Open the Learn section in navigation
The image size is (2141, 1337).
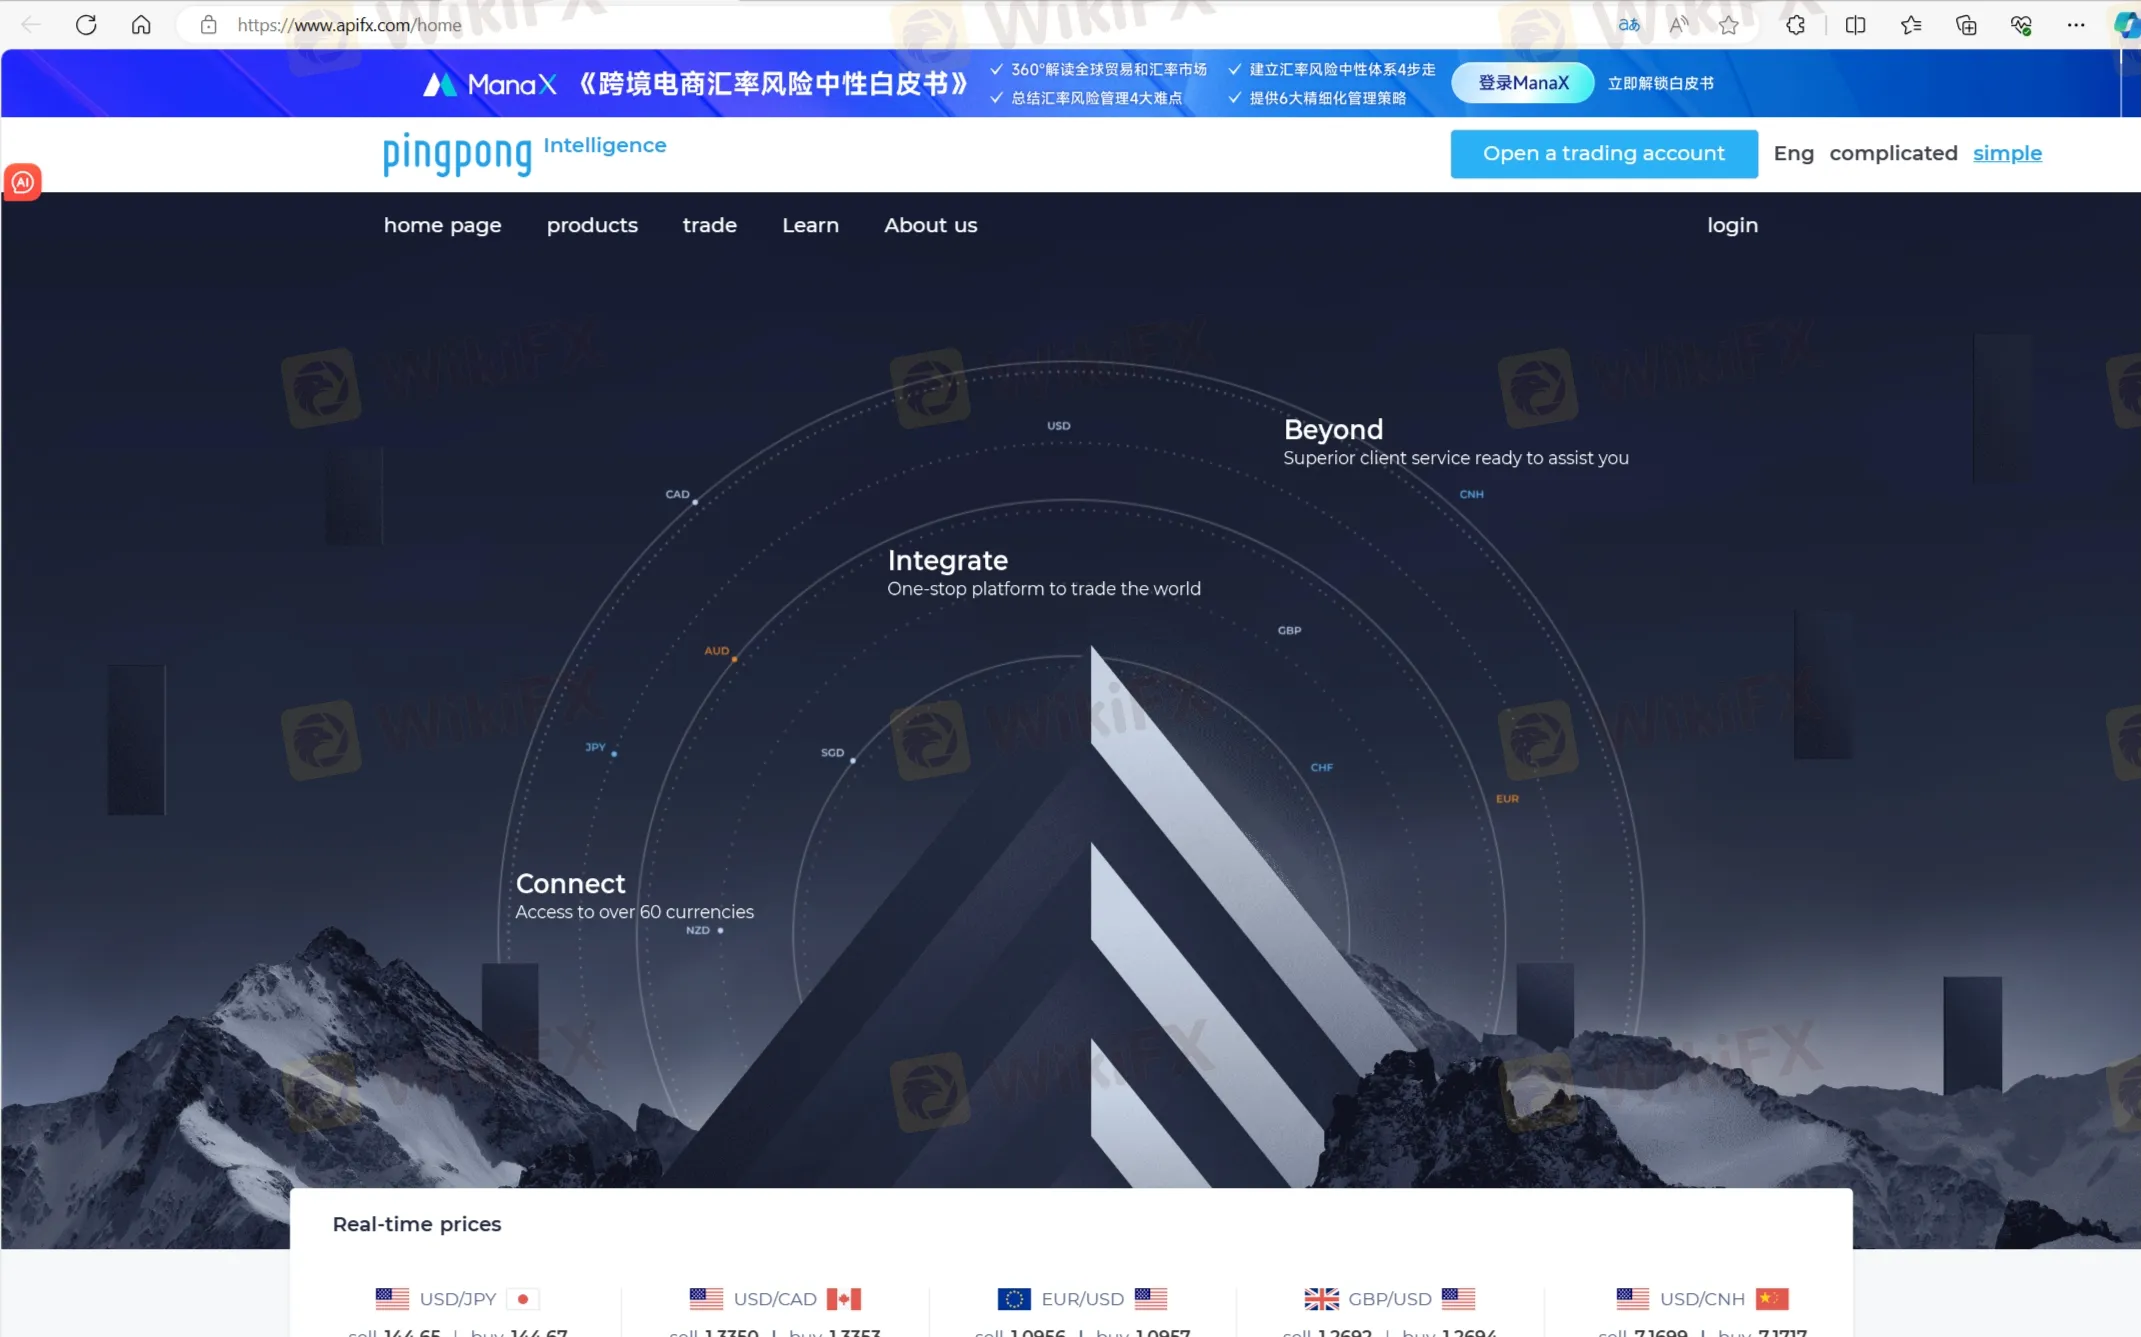tap(810, 225)
